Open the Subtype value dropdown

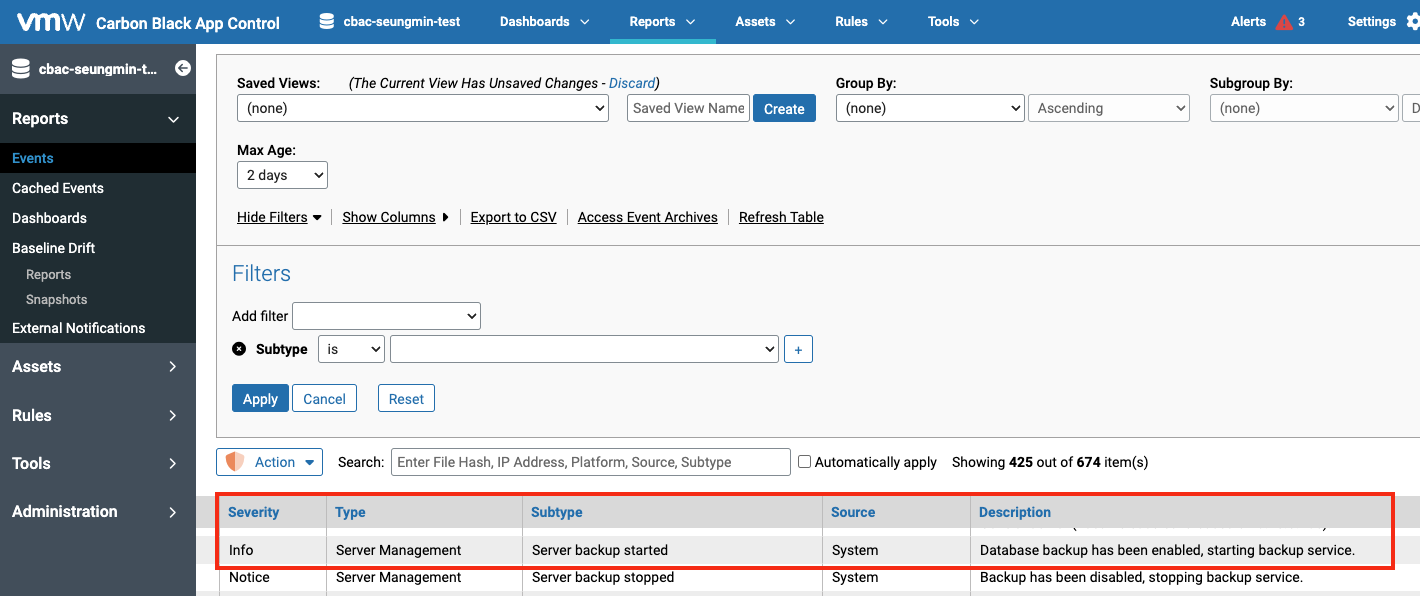coord(584,349)
